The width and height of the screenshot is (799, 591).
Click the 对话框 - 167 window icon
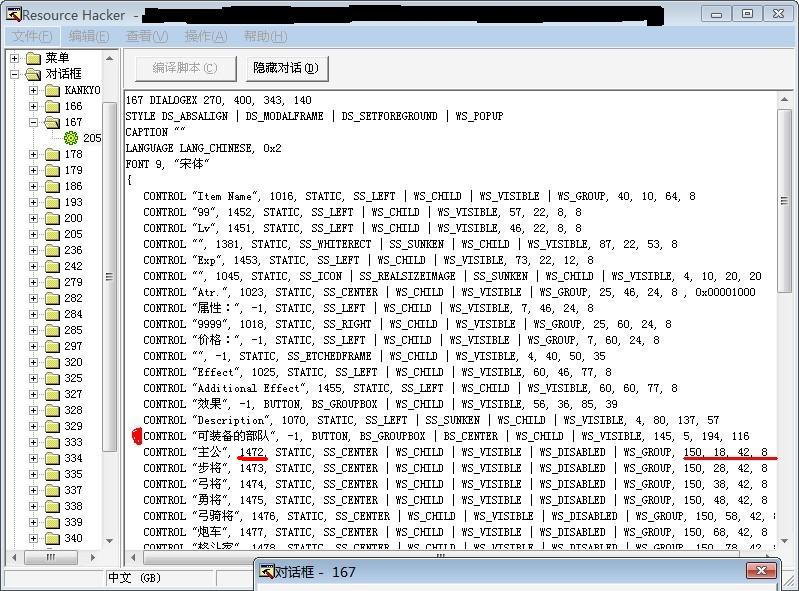point(267,572)
